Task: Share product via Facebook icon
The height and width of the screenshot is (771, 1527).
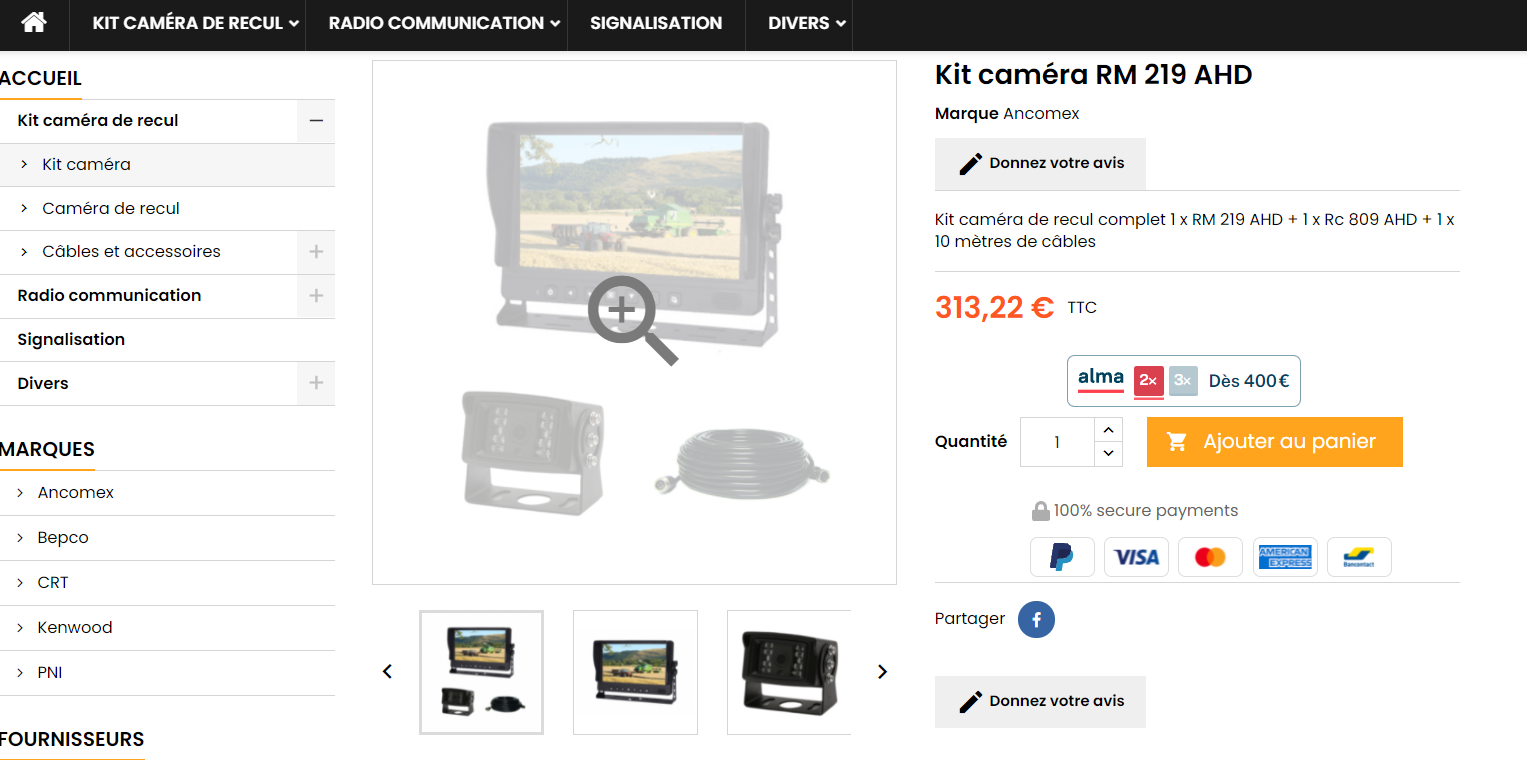Action: coord(1036,620)
